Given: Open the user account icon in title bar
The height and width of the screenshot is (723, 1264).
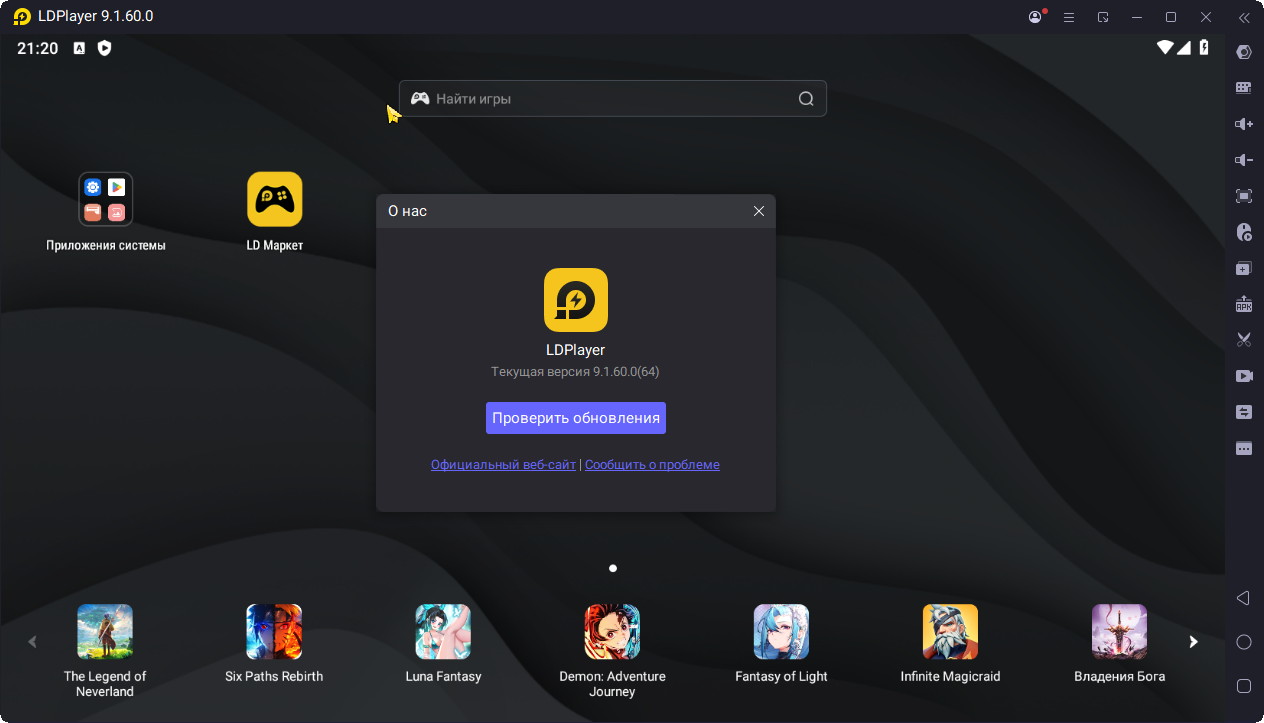Looking at the screenshot, I should point(1036,17).
